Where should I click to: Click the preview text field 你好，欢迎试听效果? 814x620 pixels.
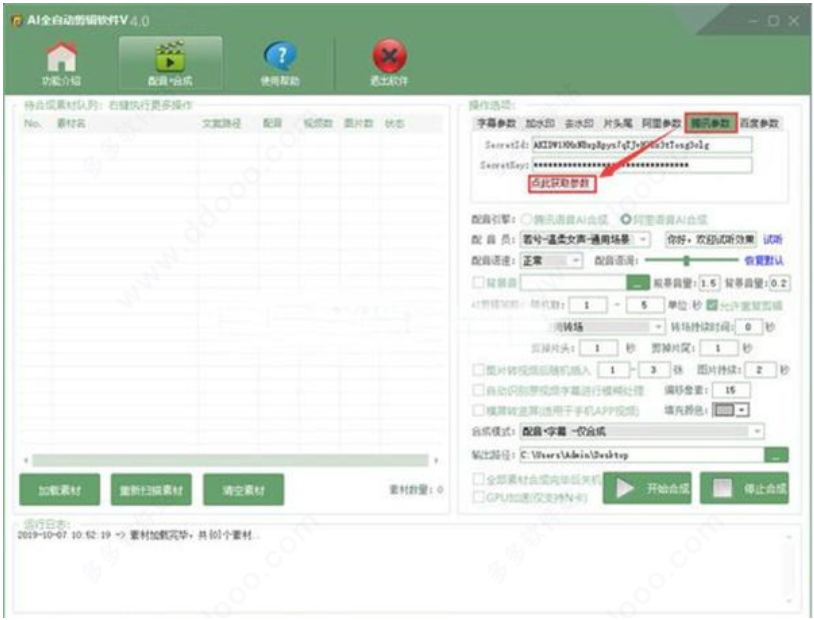pos(711,239)
